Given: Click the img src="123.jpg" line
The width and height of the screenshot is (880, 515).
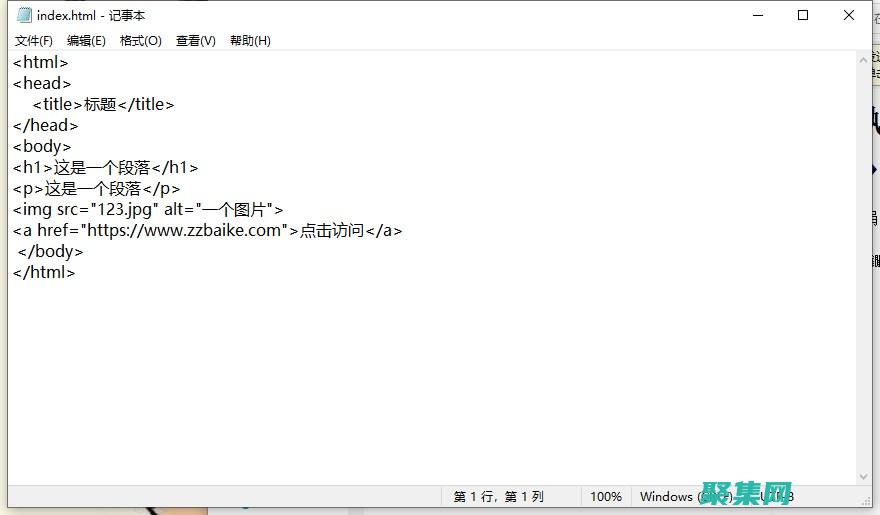Looking at the screenshot, I should (x=148, y=210).
